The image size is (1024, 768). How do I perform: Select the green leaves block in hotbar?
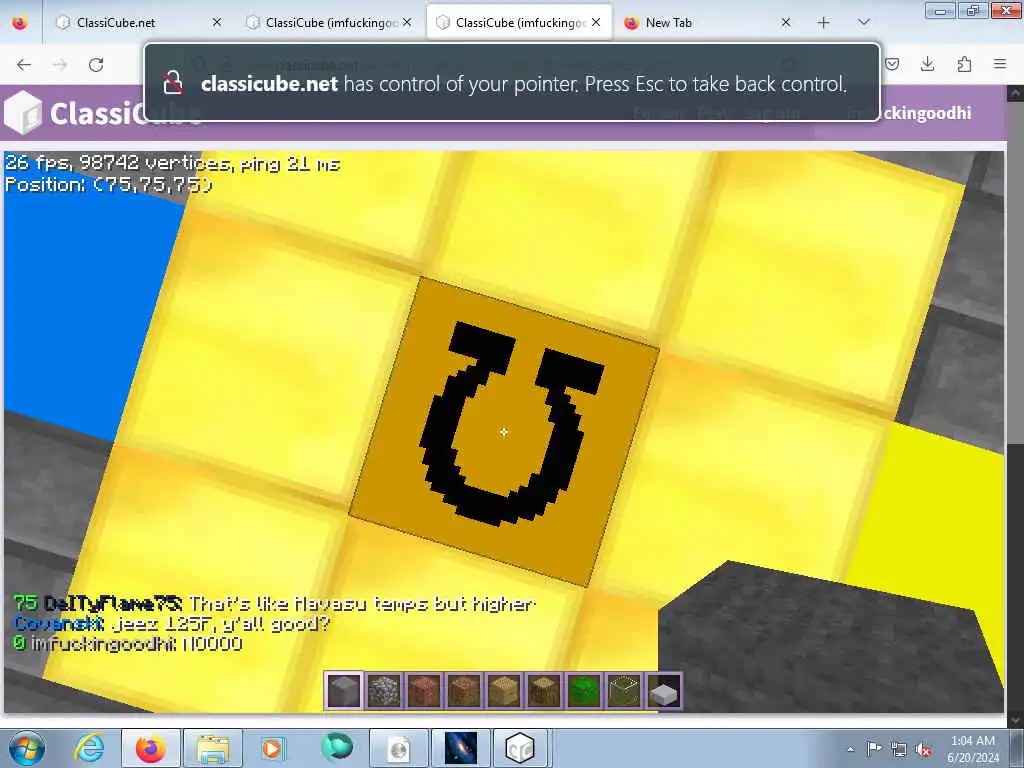(x=583, y=690)
